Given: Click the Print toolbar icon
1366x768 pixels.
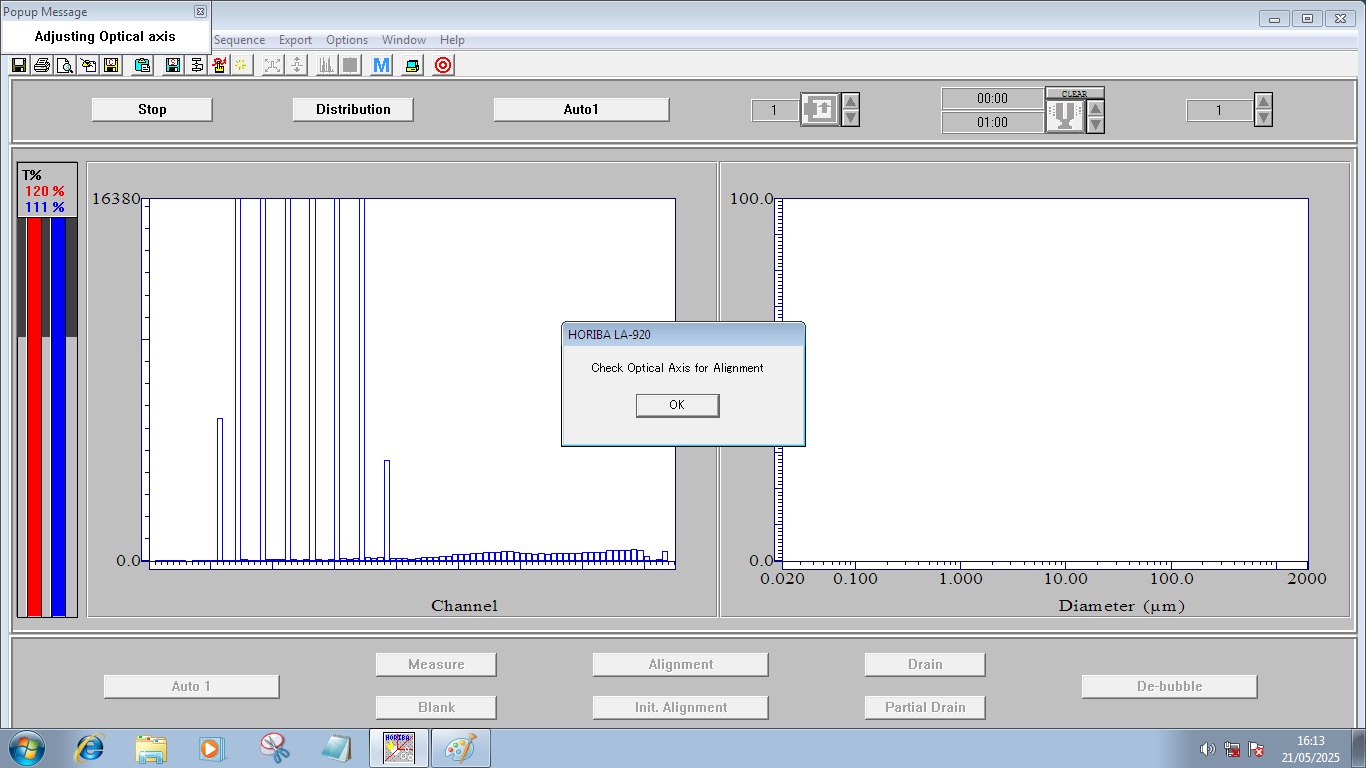Looking at the screenshot, I should pos(42,65).
